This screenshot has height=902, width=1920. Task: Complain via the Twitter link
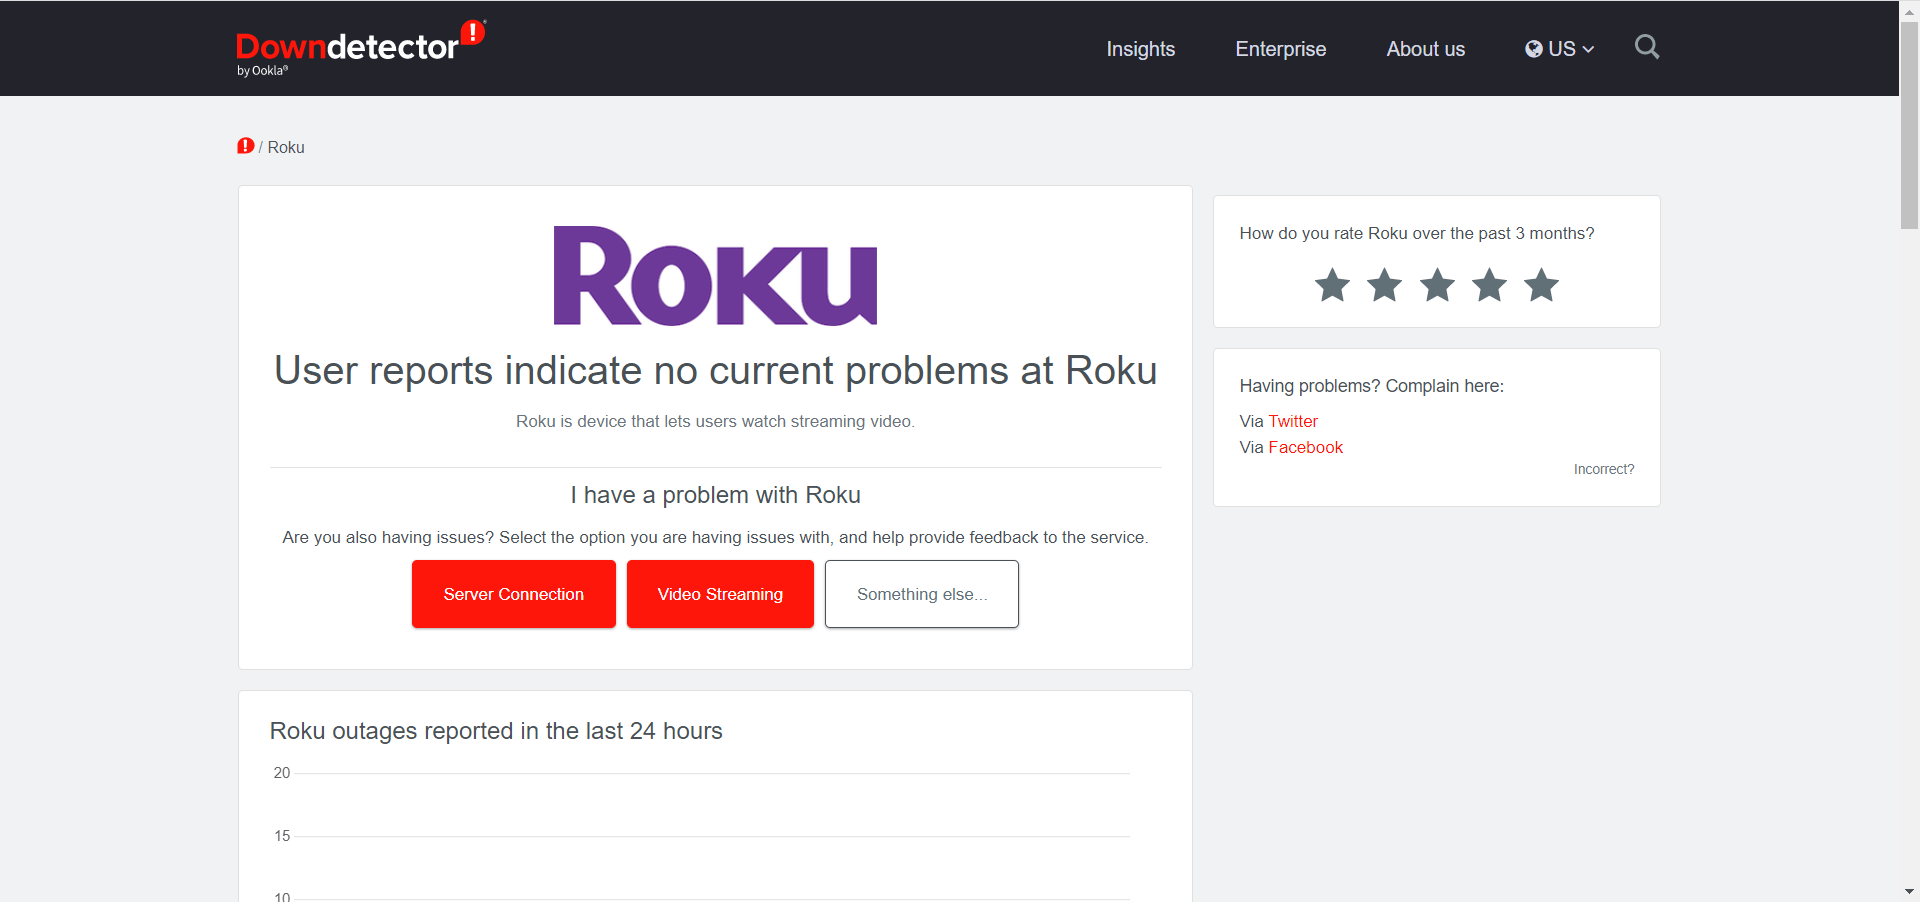pyautogui.click(x=1293, y=421)
